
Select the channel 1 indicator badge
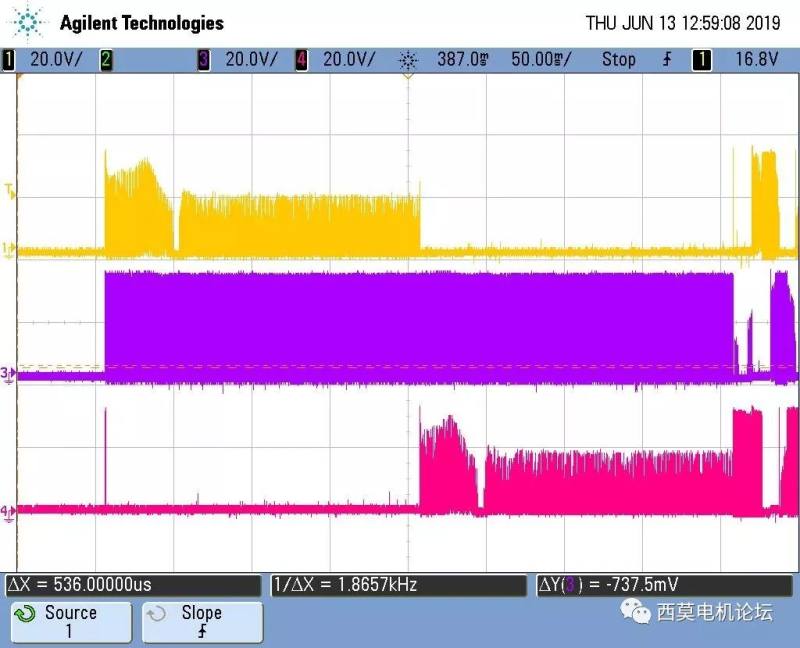click(x=10, y=60)
